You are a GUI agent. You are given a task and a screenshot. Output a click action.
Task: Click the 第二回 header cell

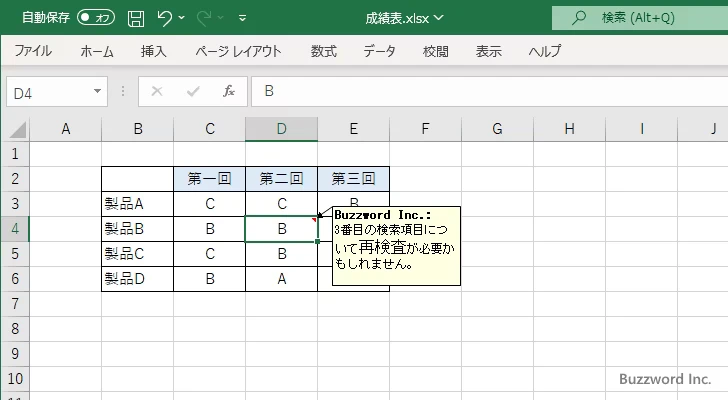tap(281, 179)
